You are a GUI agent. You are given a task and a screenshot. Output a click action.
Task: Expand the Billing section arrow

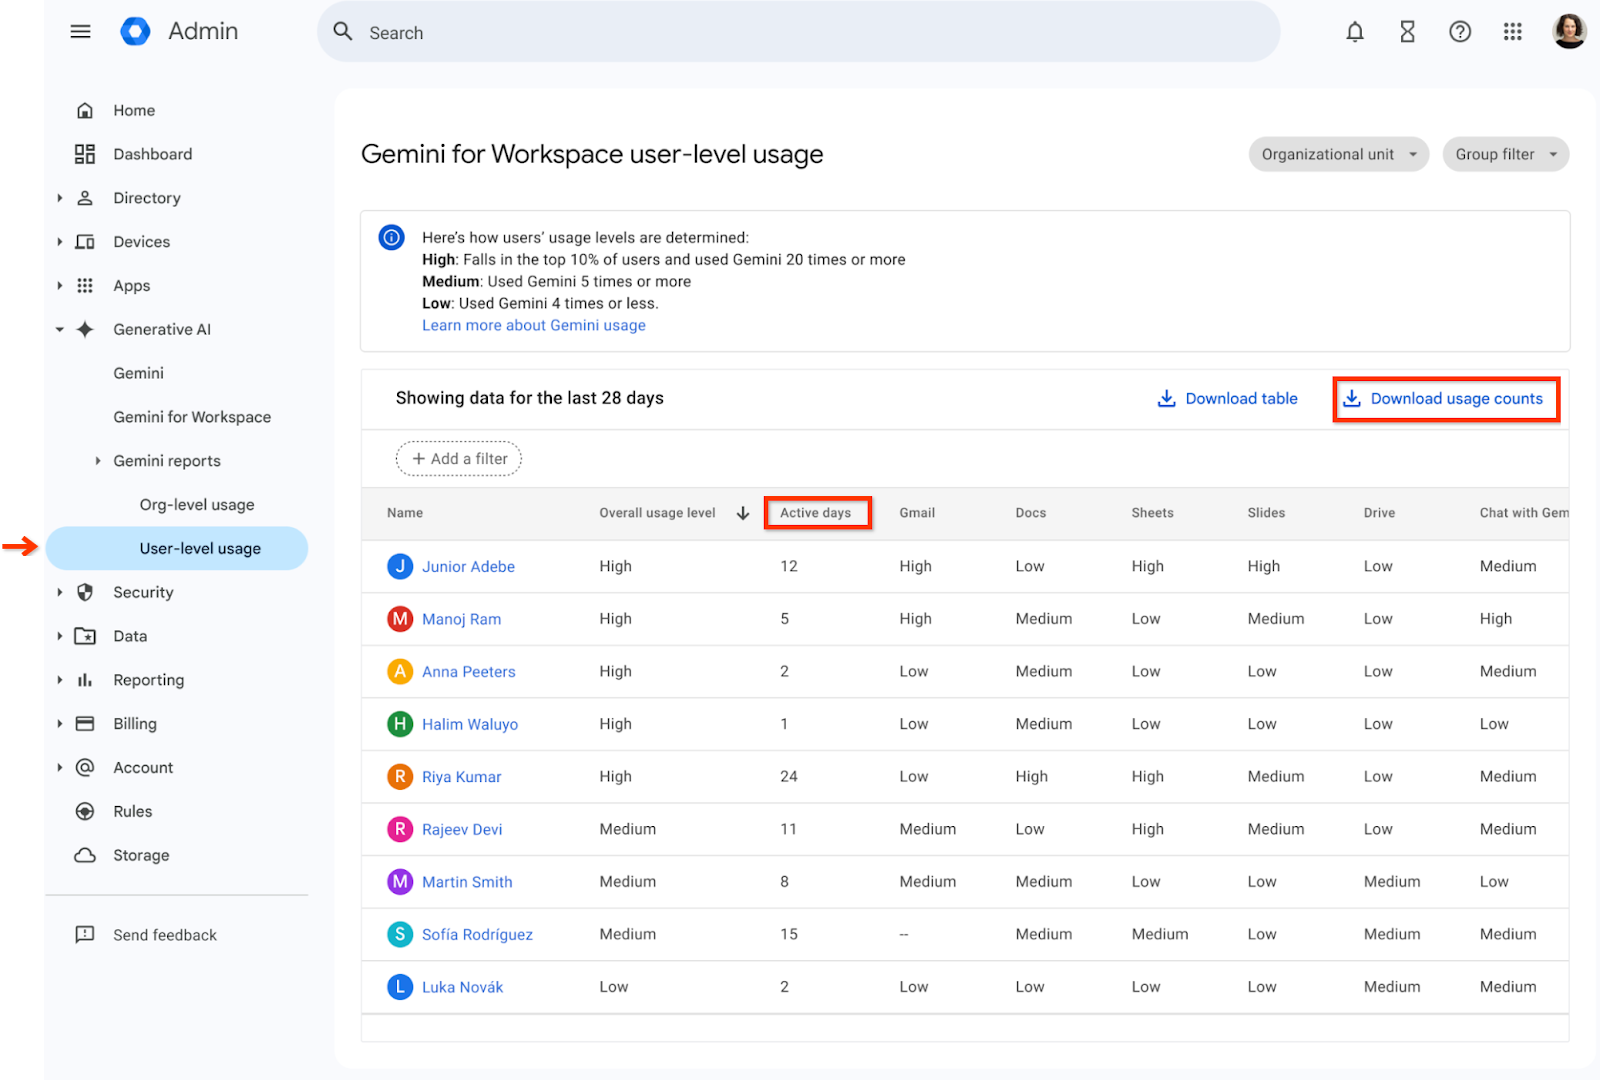tap(60, 724)
